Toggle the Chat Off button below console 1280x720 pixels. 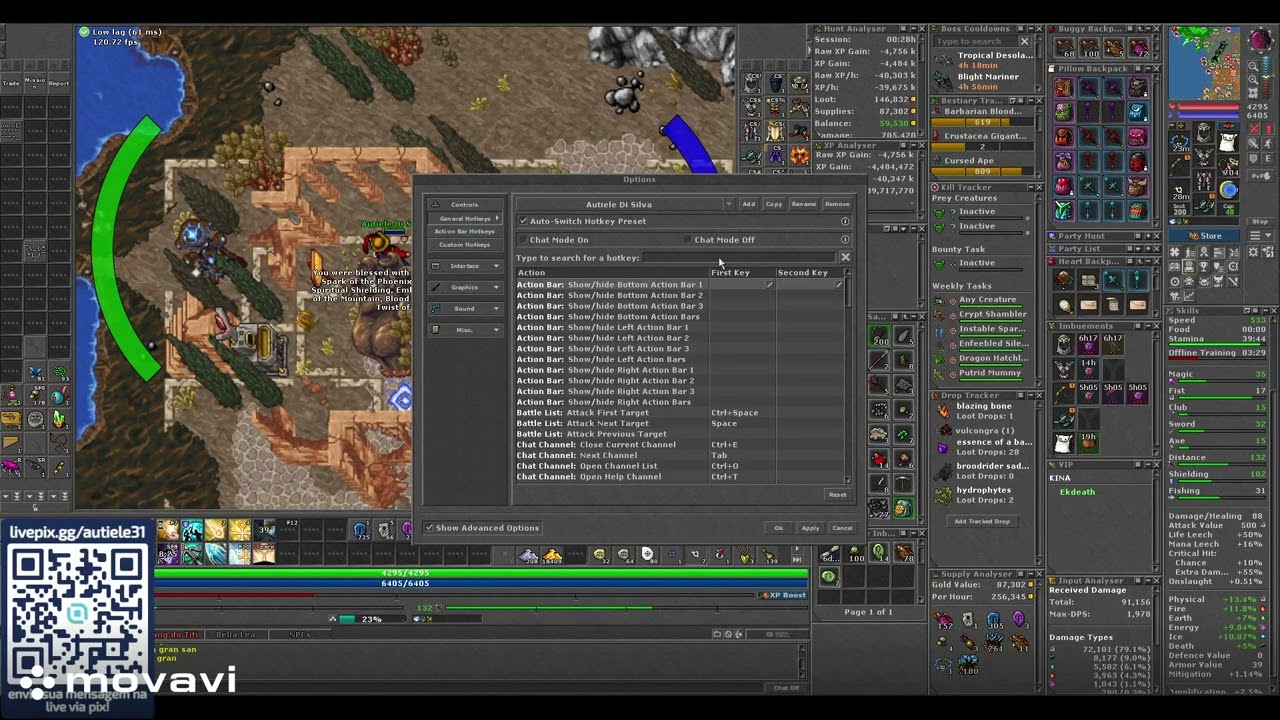coord(786,688)
